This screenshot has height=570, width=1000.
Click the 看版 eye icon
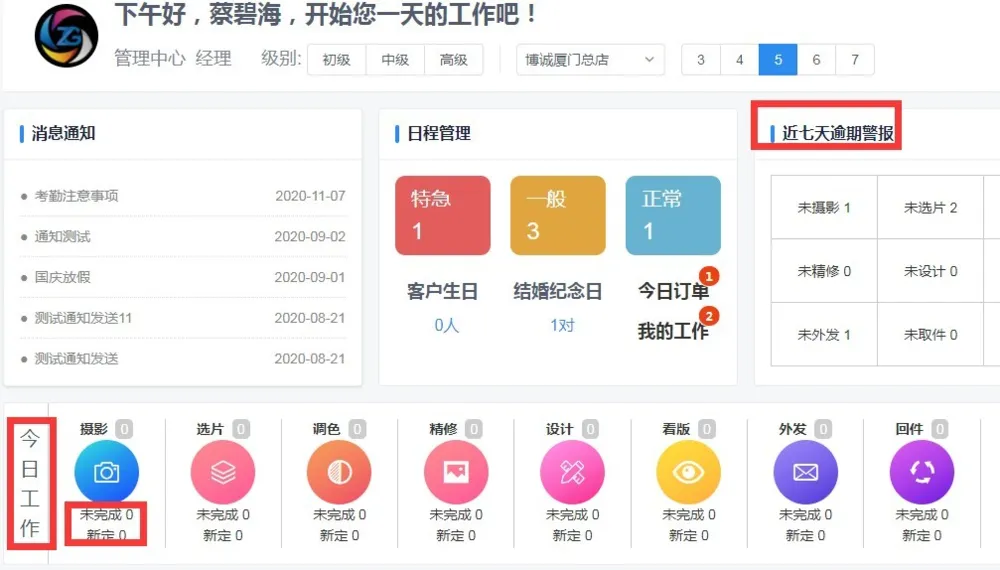tap(689, 472)
